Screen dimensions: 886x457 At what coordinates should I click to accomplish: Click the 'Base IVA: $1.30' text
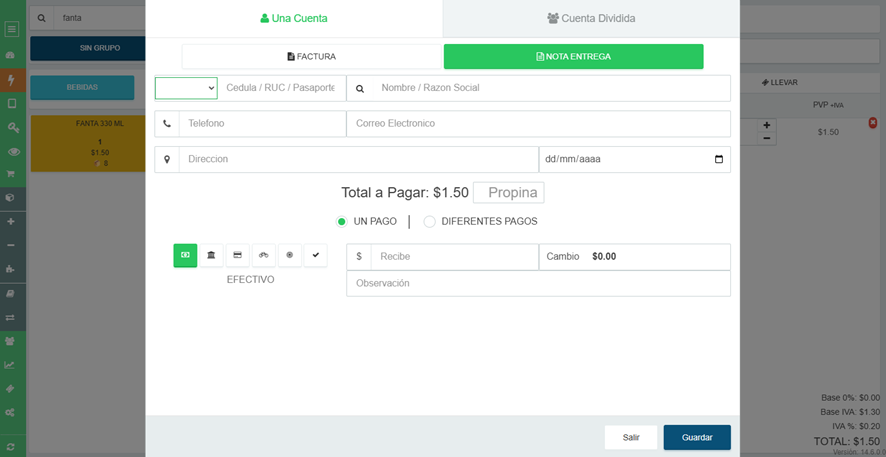850,412
